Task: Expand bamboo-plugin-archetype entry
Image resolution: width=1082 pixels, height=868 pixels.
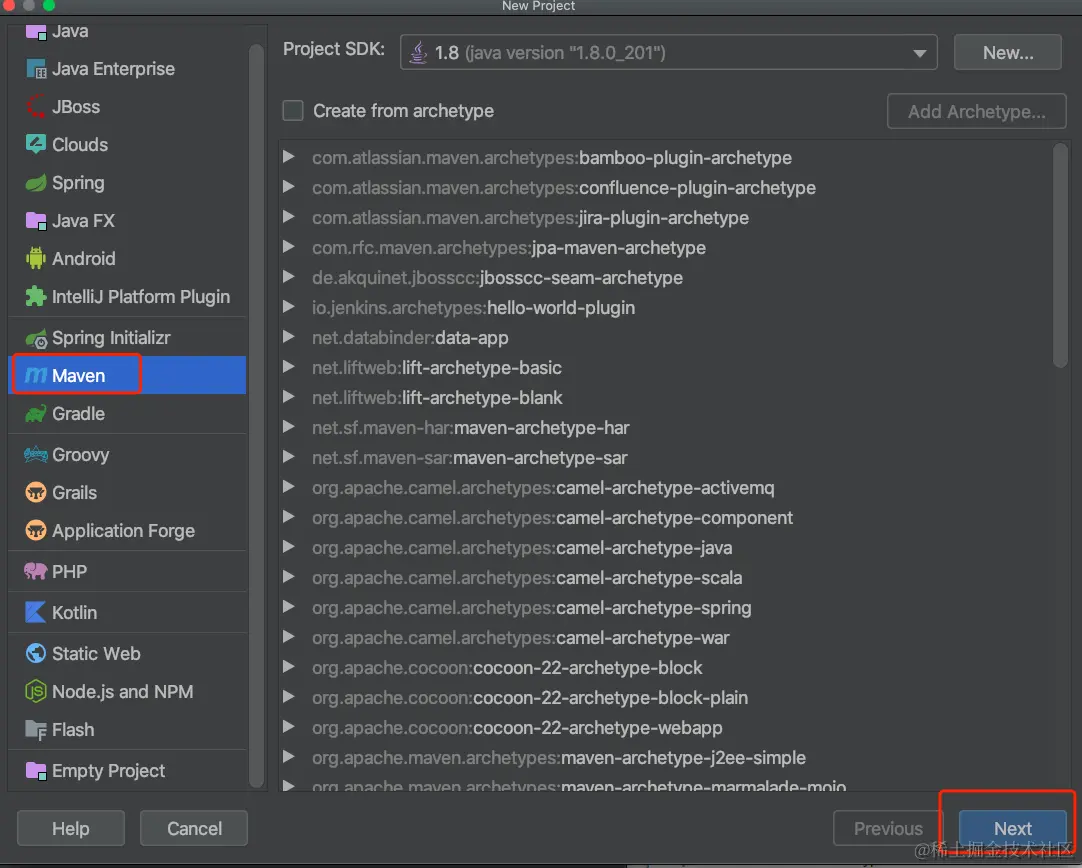Action: pos(289,157)
